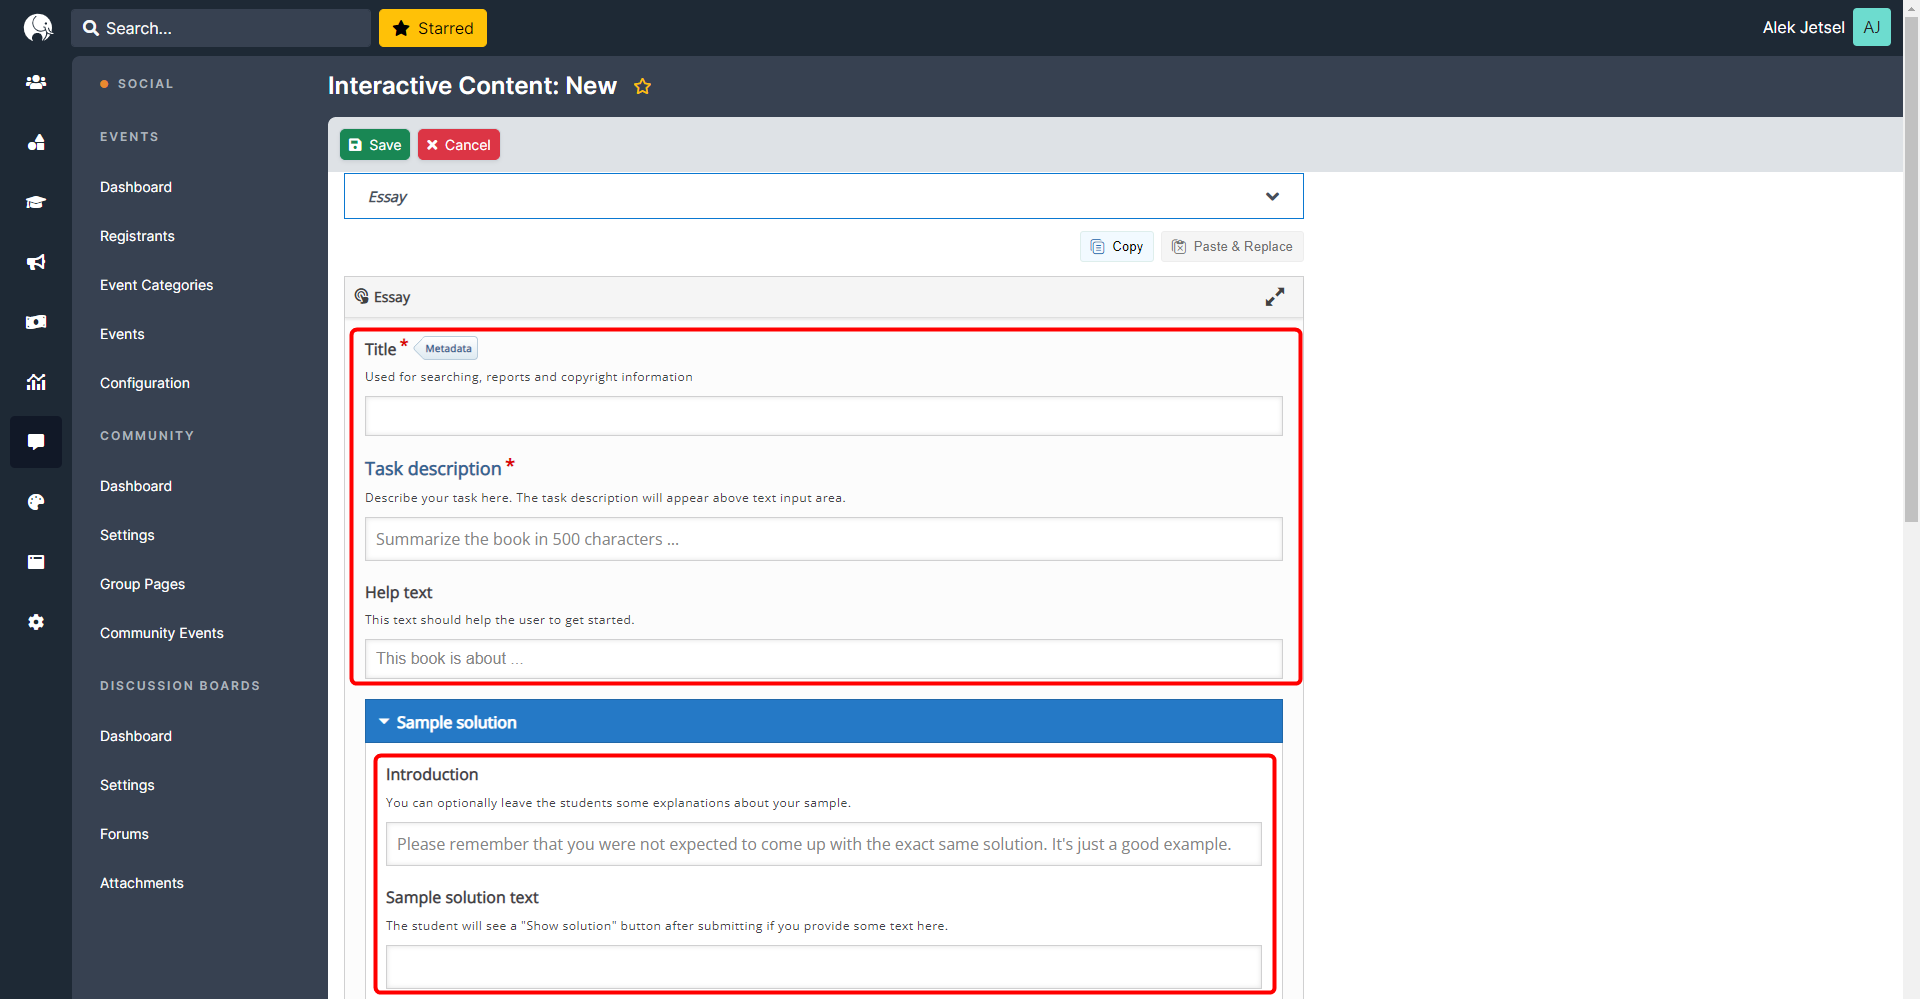
Task: Collapse the Sample solution section
Action: pos(824,721)
